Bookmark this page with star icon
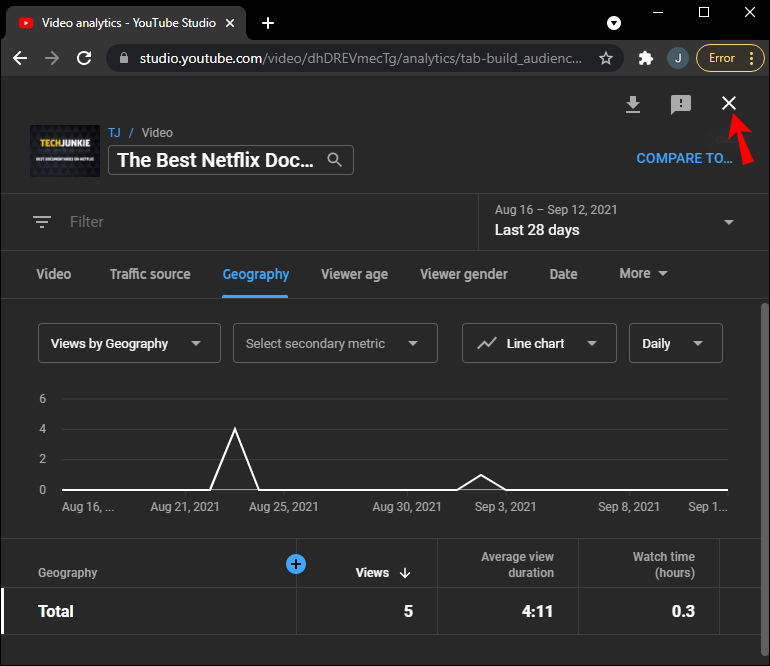 (605, 58)
